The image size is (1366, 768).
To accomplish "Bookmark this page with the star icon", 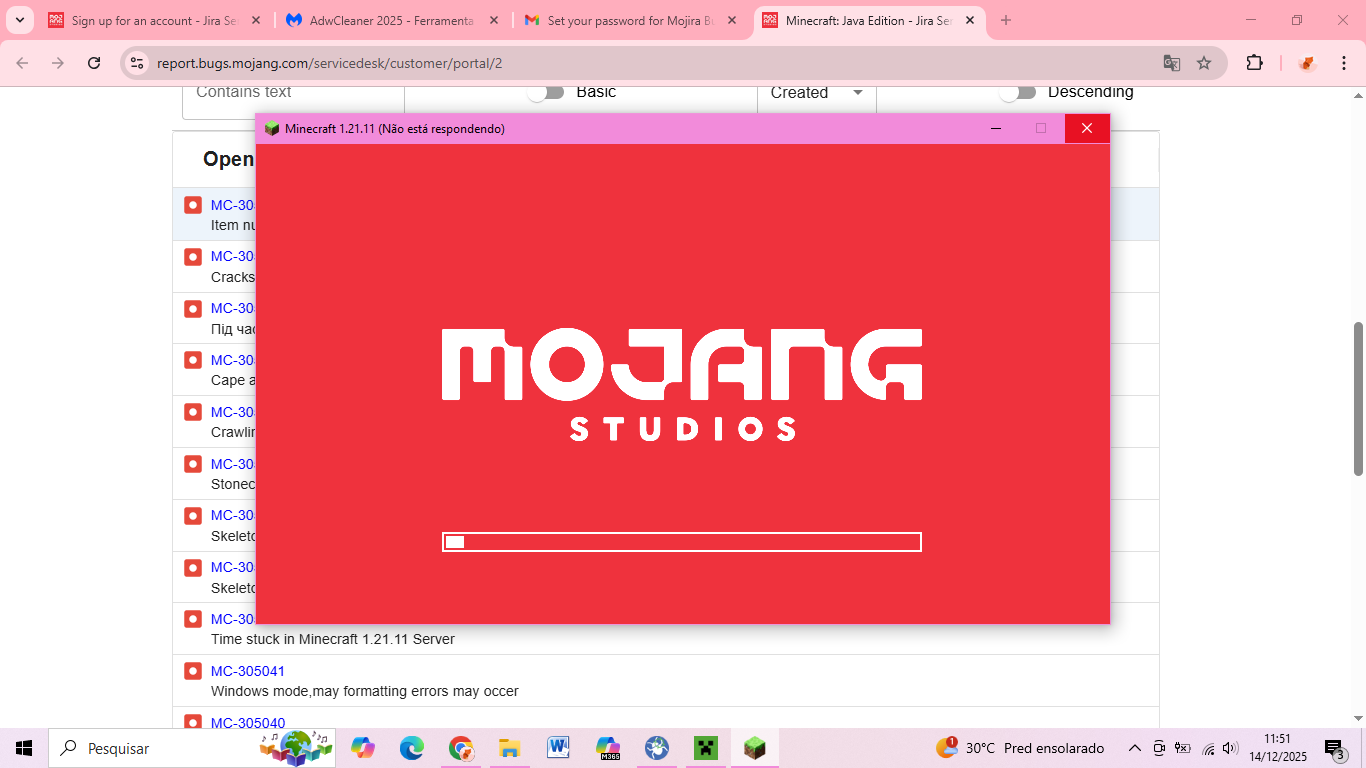I will (1204, 63).
